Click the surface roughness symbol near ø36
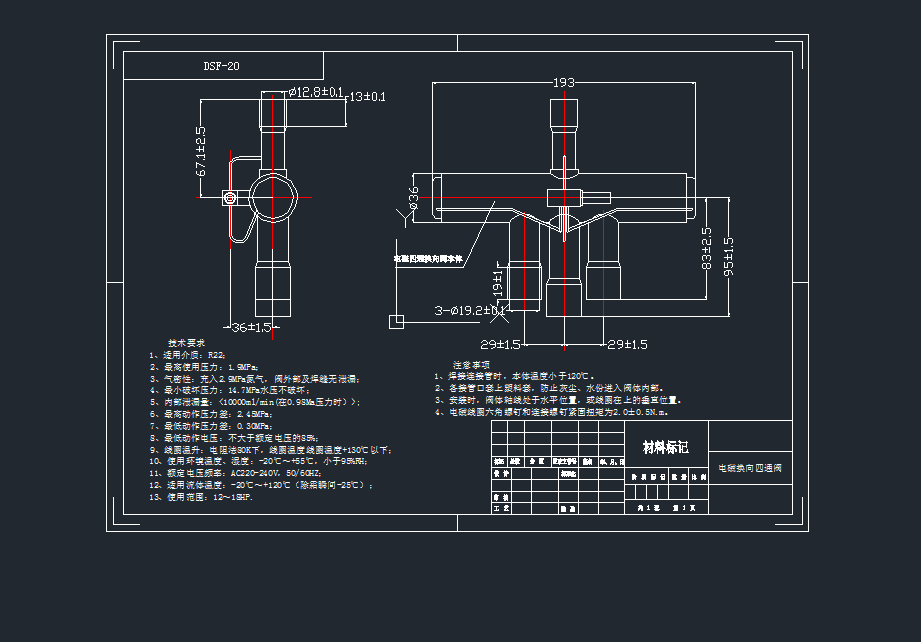 tap(406, 214)
